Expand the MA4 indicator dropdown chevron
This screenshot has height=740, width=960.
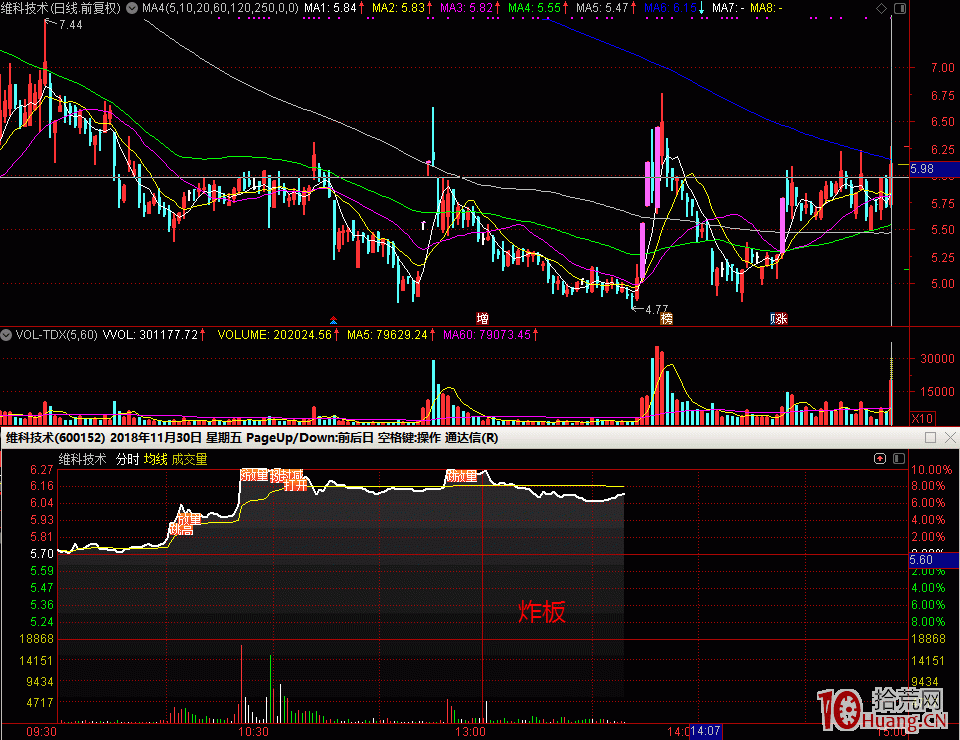point(133,8)
